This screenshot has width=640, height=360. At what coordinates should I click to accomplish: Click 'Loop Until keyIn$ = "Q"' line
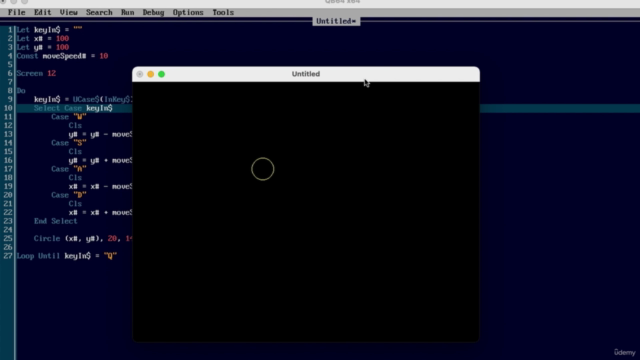pos(67,256)
